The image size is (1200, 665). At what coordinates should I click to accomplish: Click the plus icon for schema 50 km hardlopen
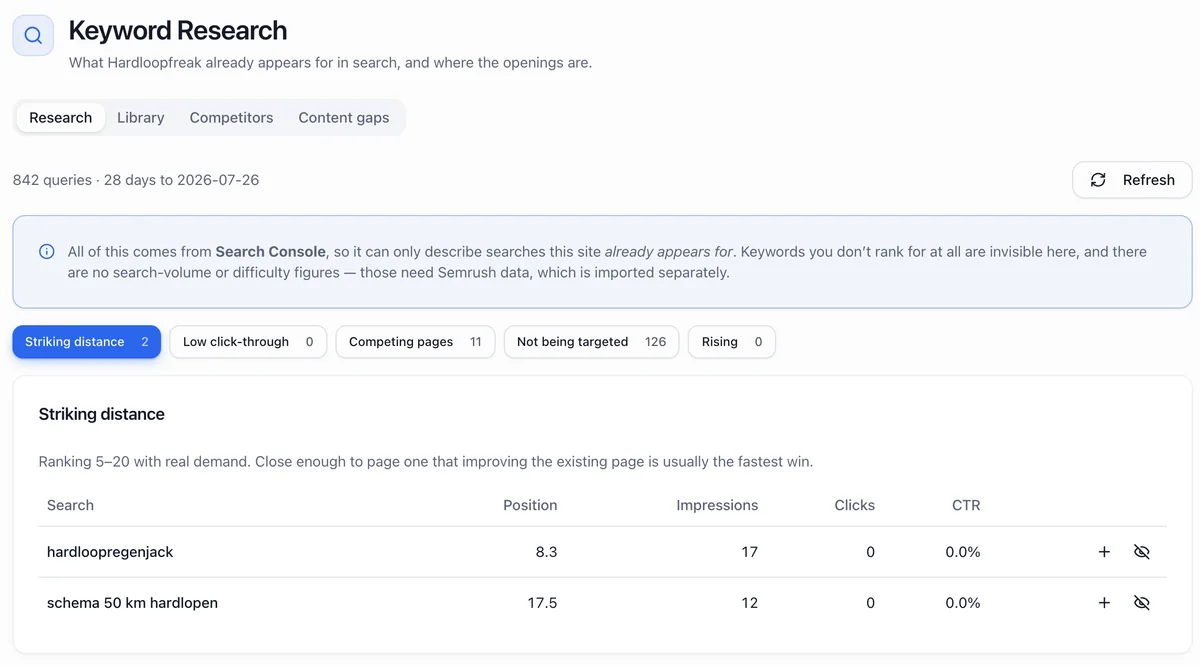click(x=1104, y=603)
